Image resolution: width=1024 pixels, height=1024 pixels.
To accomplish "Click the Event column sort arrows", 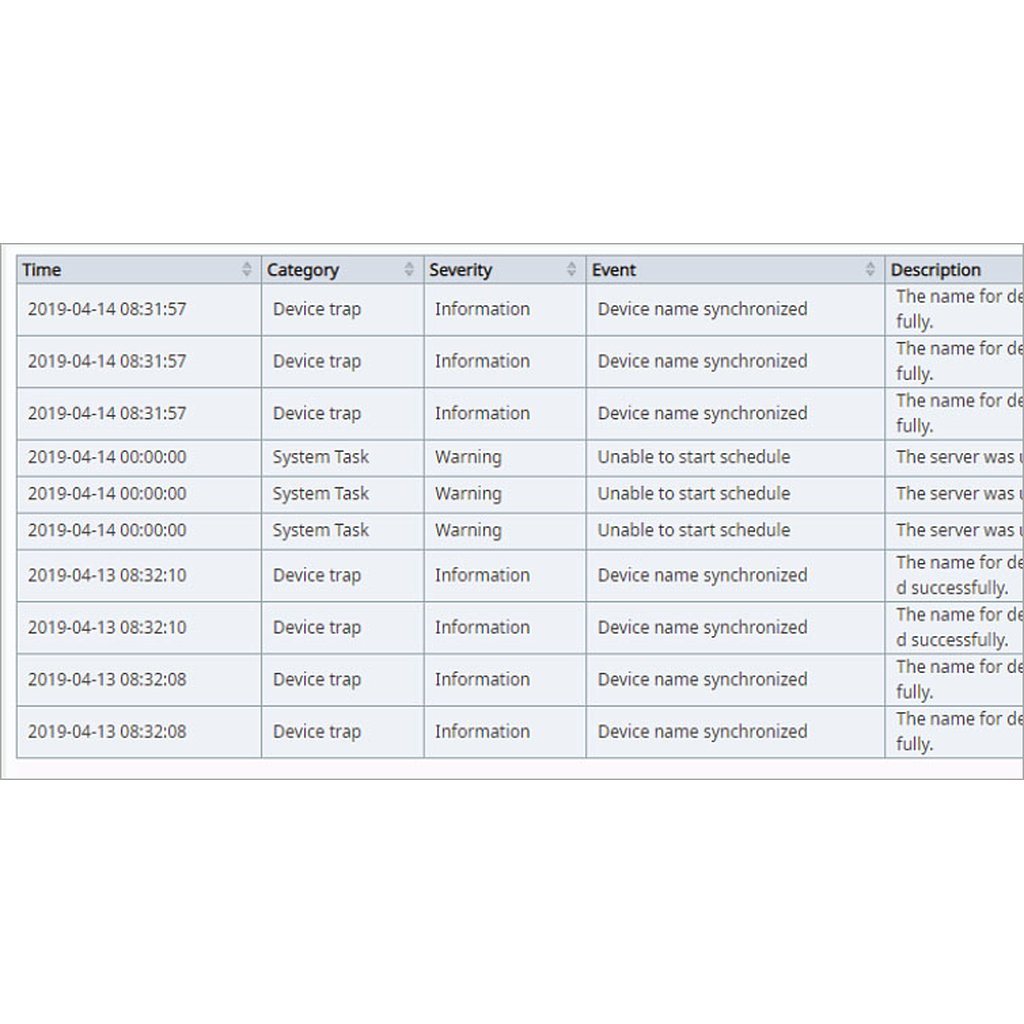I will tap(868, 269).
